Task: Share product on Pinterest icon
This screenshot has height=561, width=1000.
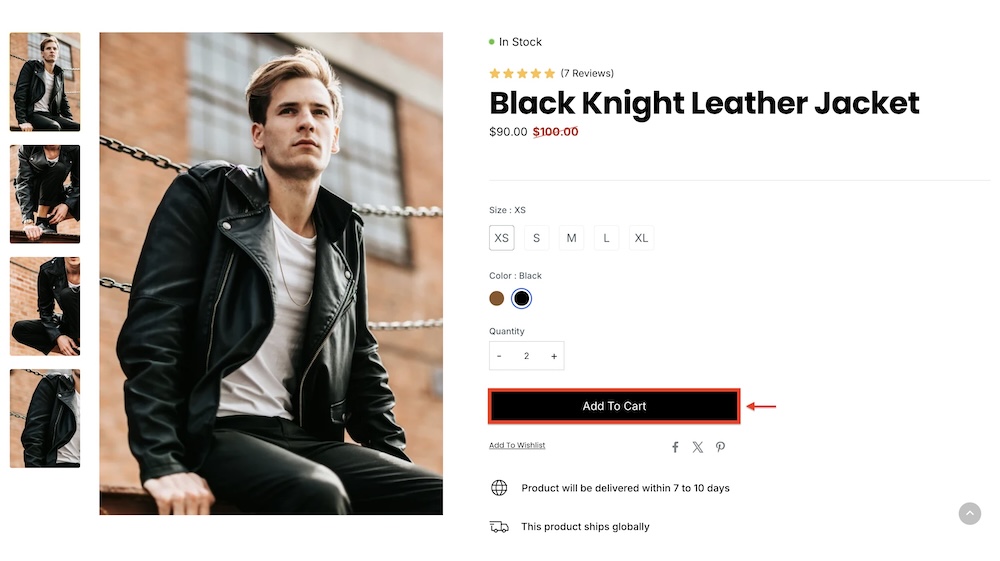Action: [720, 447]
